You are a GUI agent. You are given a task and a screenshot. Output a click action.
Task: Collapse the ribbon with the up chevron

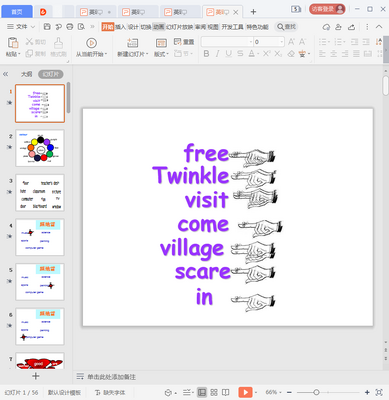379,27
